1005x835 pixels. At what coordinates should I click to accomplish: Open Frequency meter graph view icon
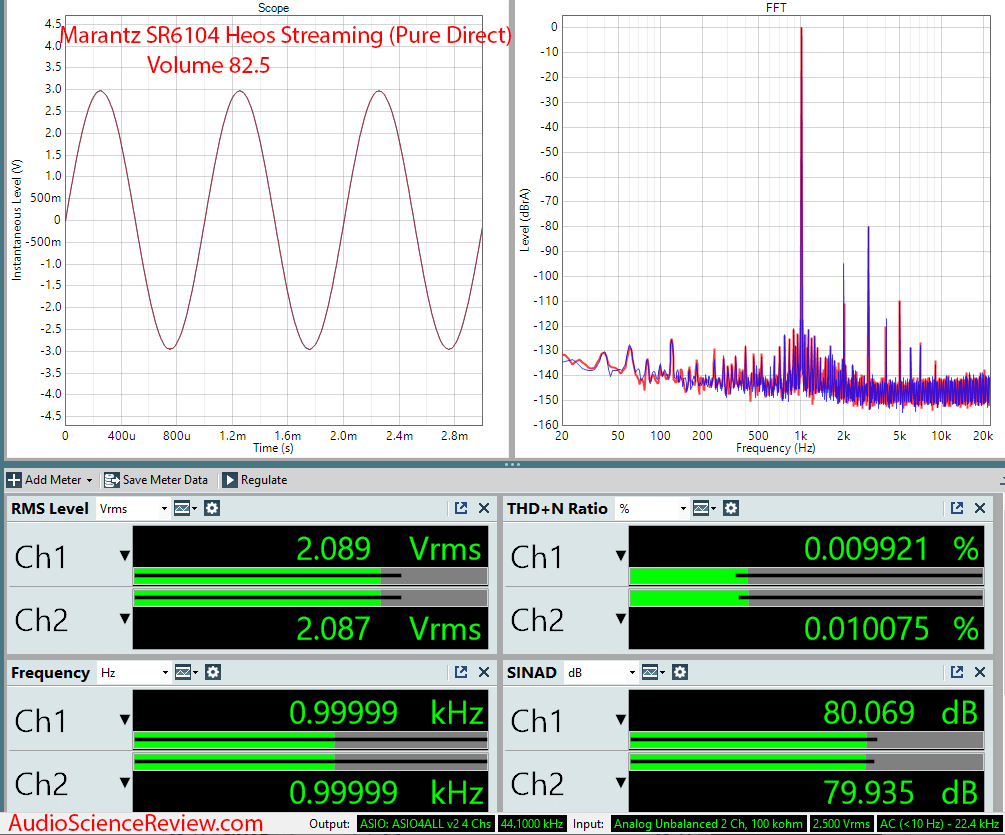click(x=185, y=672)
